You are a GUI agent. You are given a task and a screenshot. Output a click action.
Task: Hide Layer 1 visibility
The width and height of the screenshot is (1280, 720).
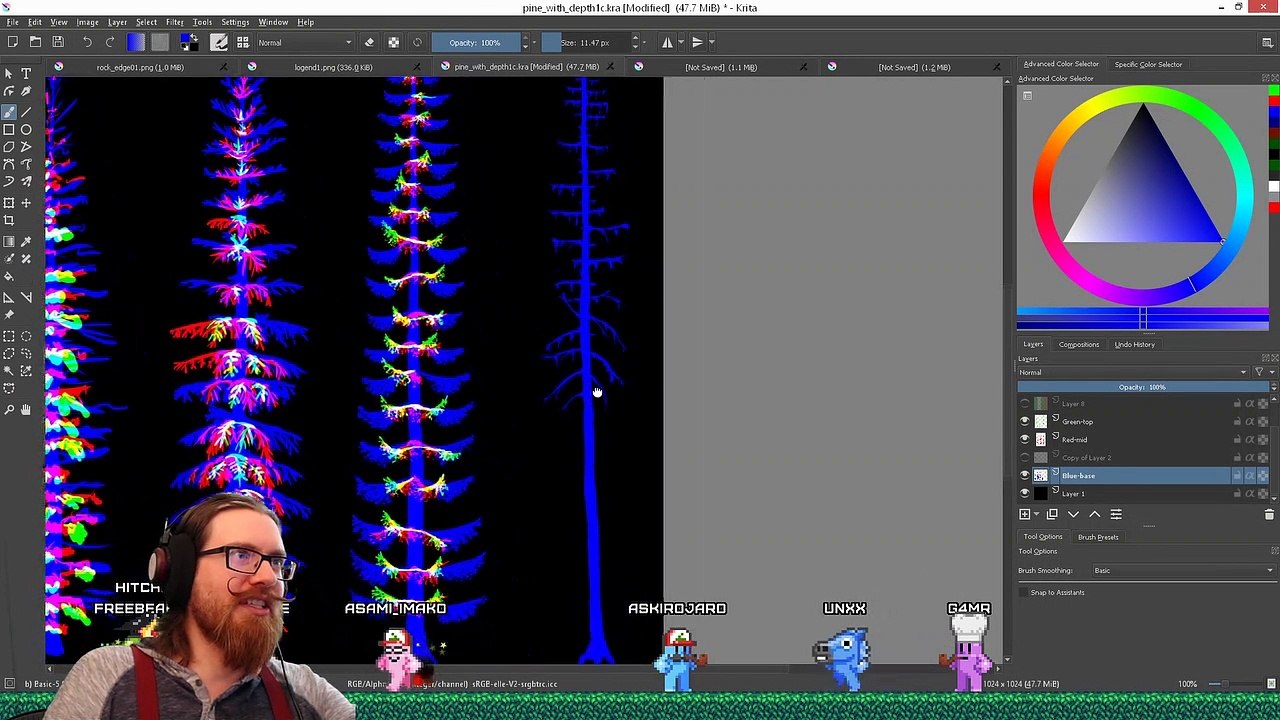pyautogui.click(x=1024, y=494)
